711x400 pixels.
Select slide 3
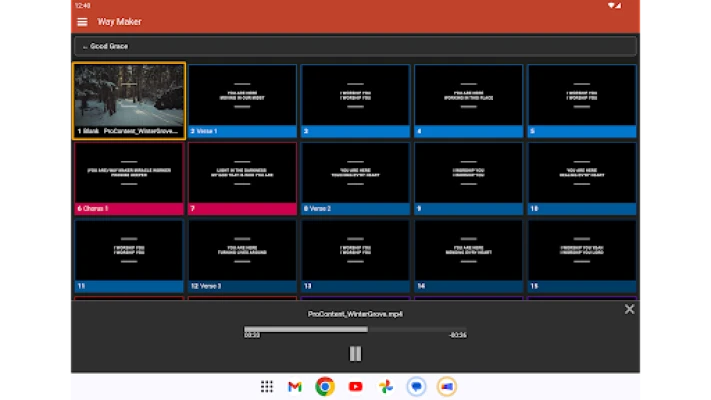pyautogui.click(x=356, y=101)
